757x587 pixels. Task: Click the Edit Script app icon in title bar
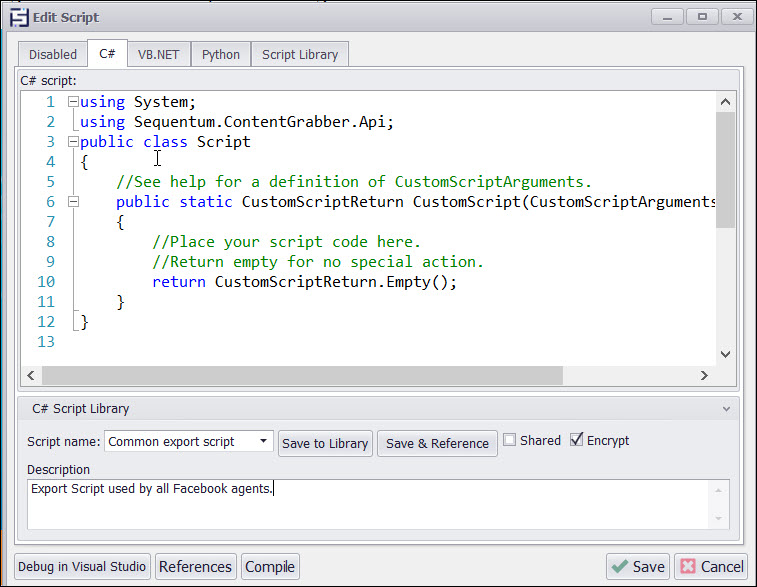point(17,17)
